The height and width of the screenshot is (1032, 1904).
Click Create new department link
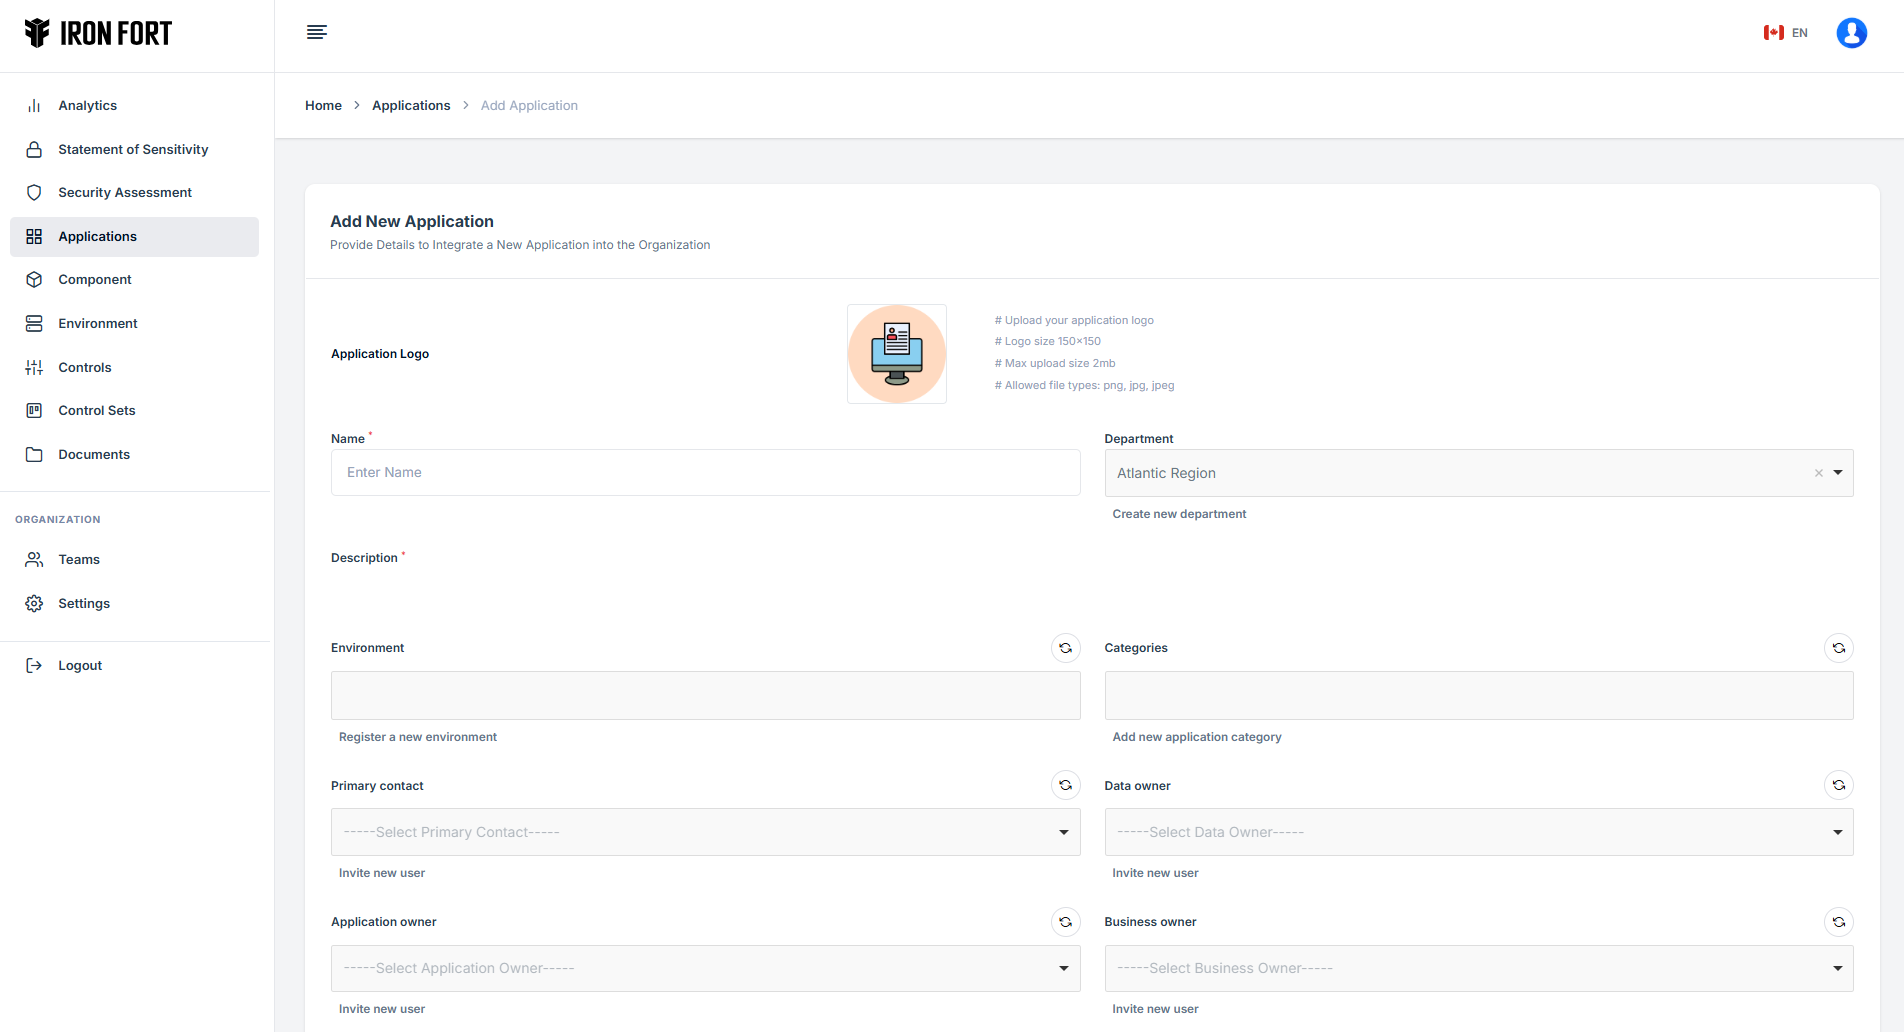pos(1179,514)
